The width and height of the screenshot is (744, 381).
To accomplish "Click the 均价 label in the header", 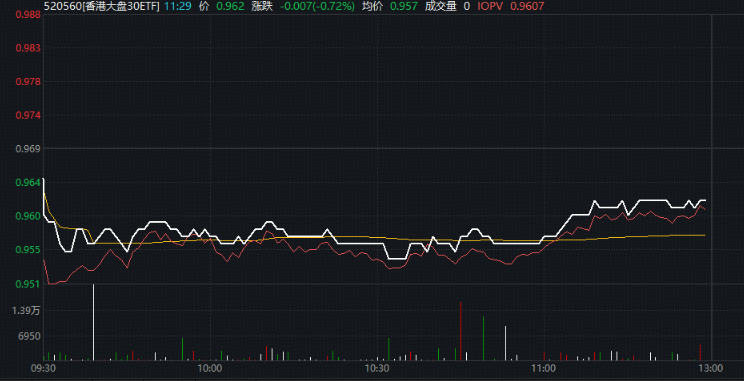I will (372, 6).
